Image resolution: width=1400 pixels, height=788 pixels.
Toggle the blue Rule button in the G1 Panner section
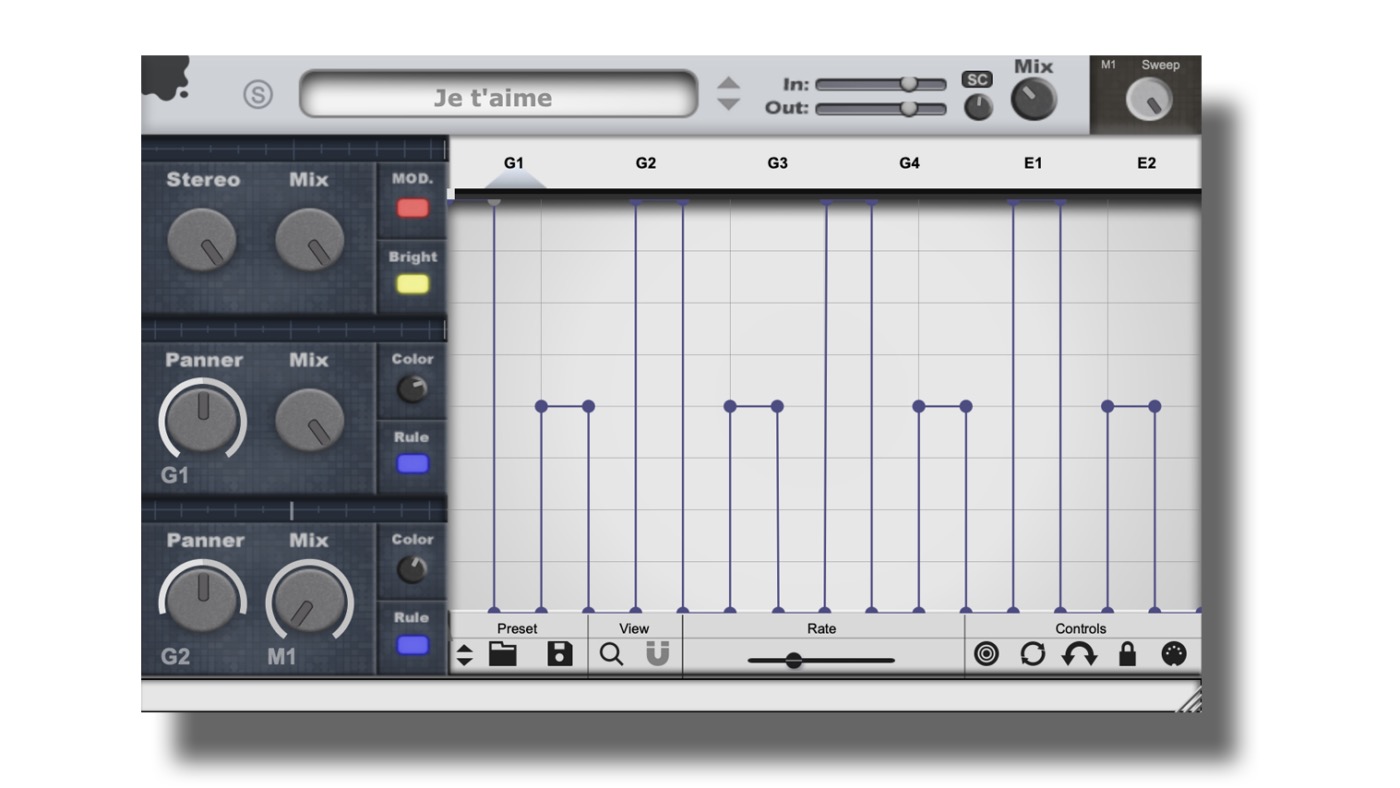click(x=413, y=464)
